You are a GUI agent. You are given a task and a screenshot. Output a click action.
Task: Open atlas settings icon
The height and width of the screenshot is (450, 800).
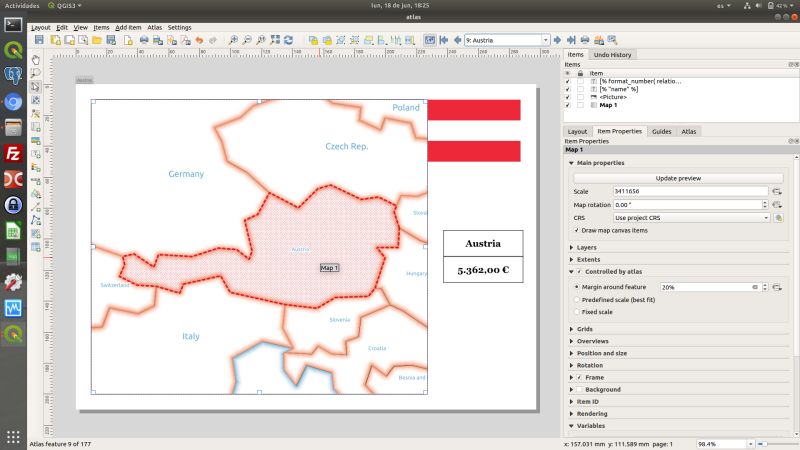coord(612,40)
